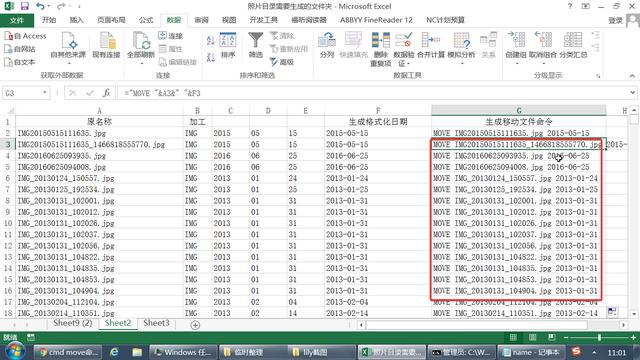Open 取消组合 ungroup dropdown
640x360 pixels.
click(543, 48)
